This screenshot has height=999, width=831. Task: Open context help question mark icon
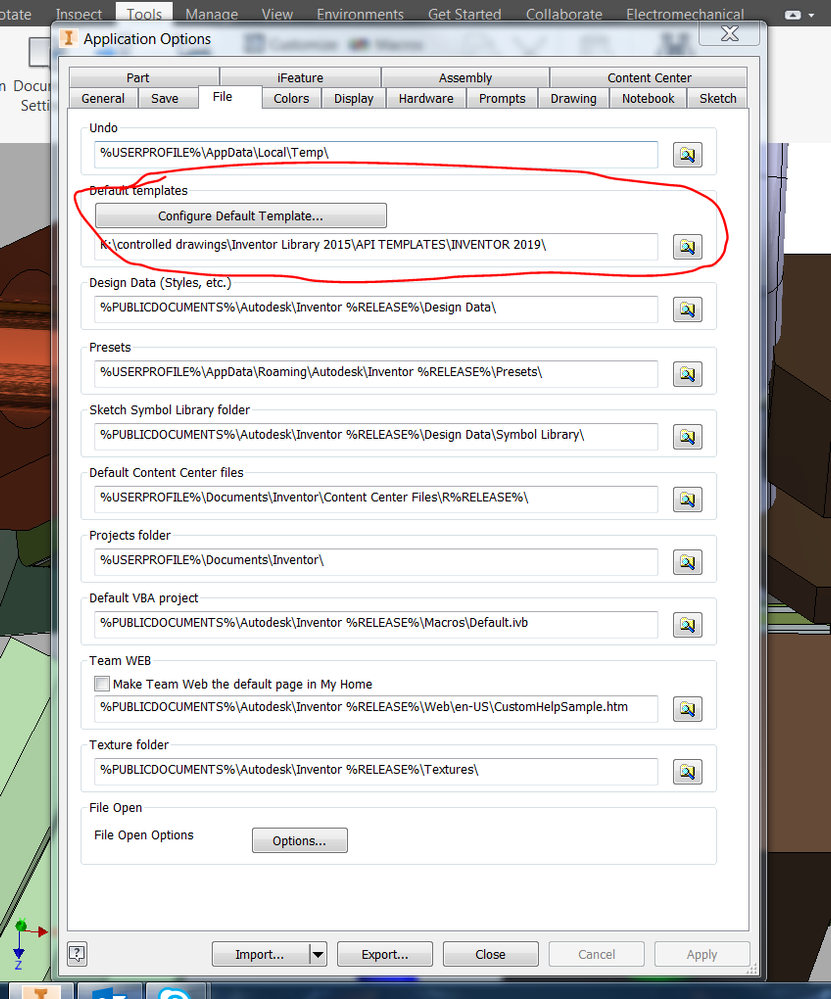click(x=77, y=954)
